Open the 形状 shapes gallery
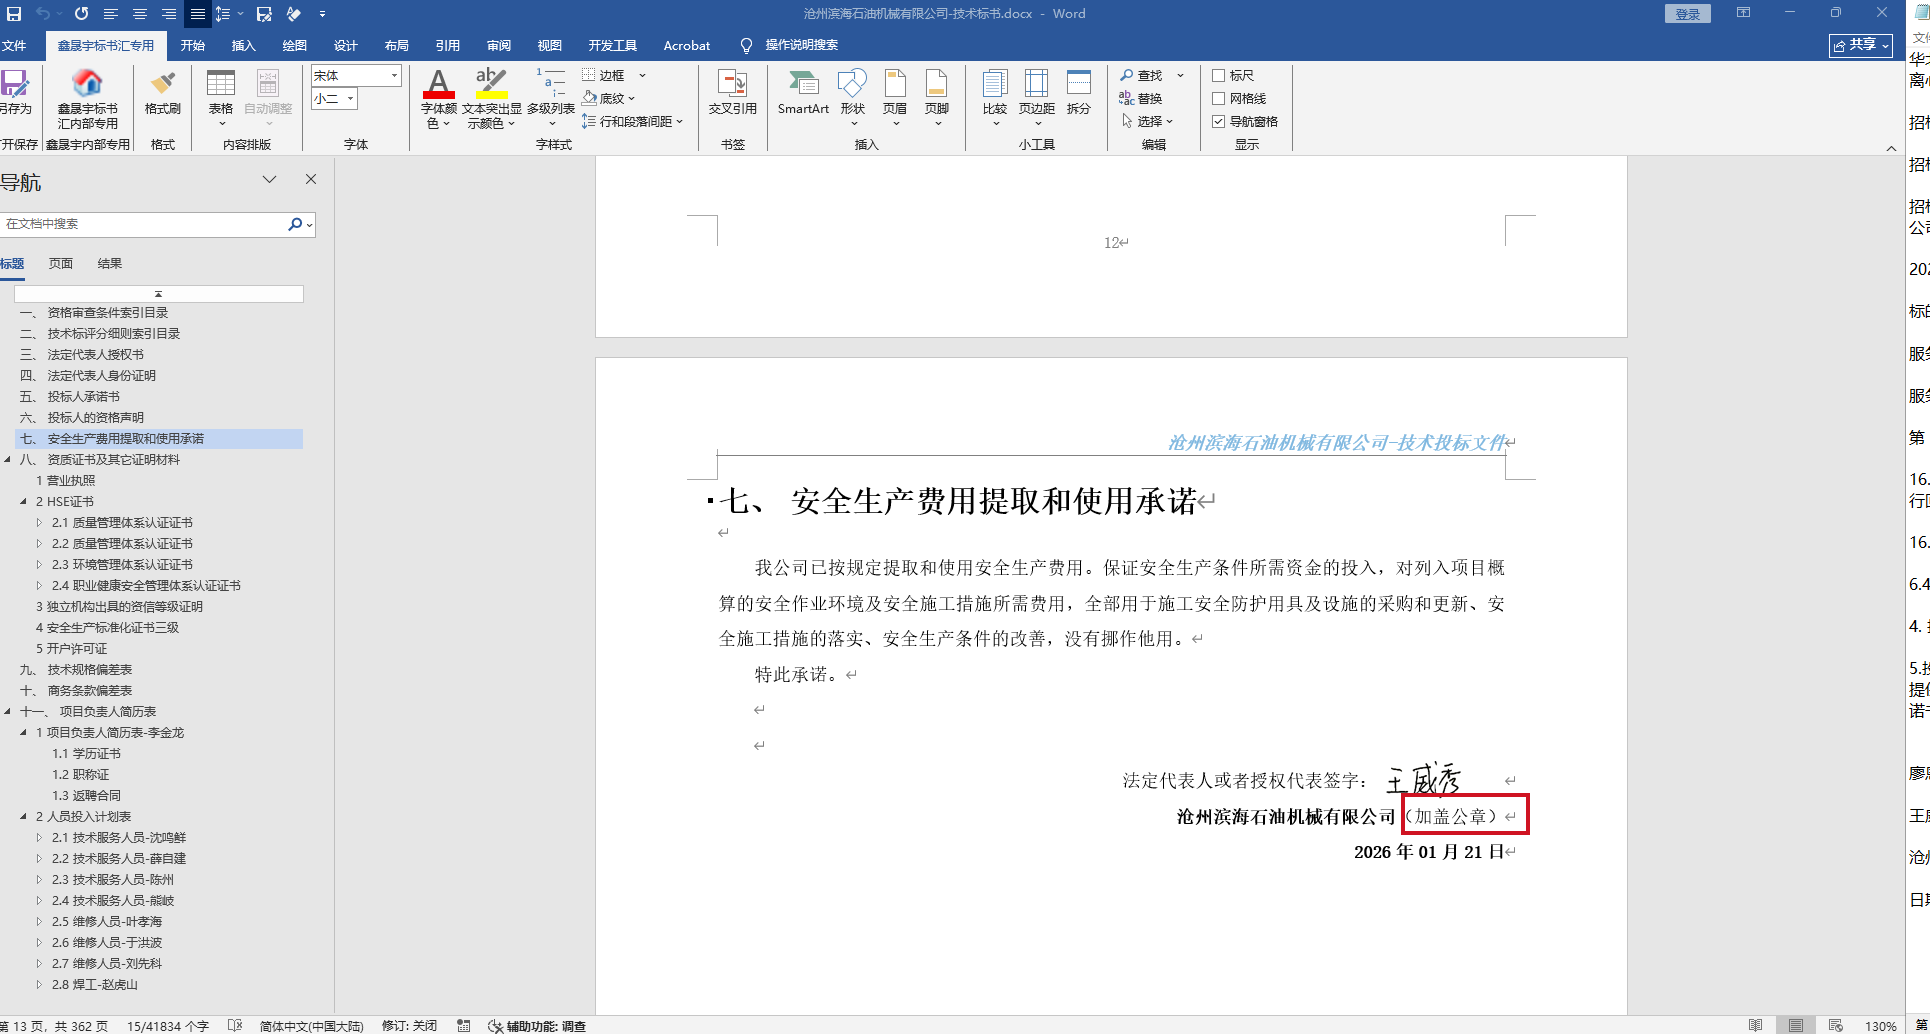 pyautogui.click(x=853, y=98)
